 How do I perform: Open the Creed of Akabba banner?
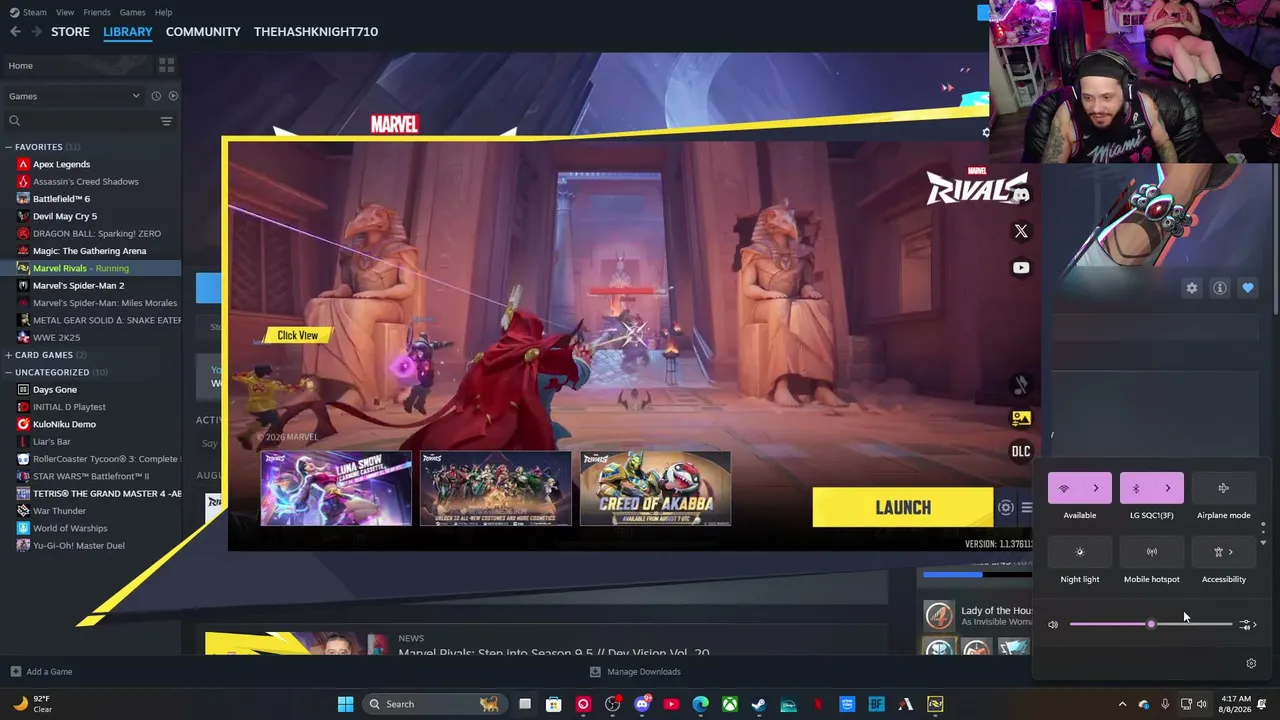click(655, 489)
